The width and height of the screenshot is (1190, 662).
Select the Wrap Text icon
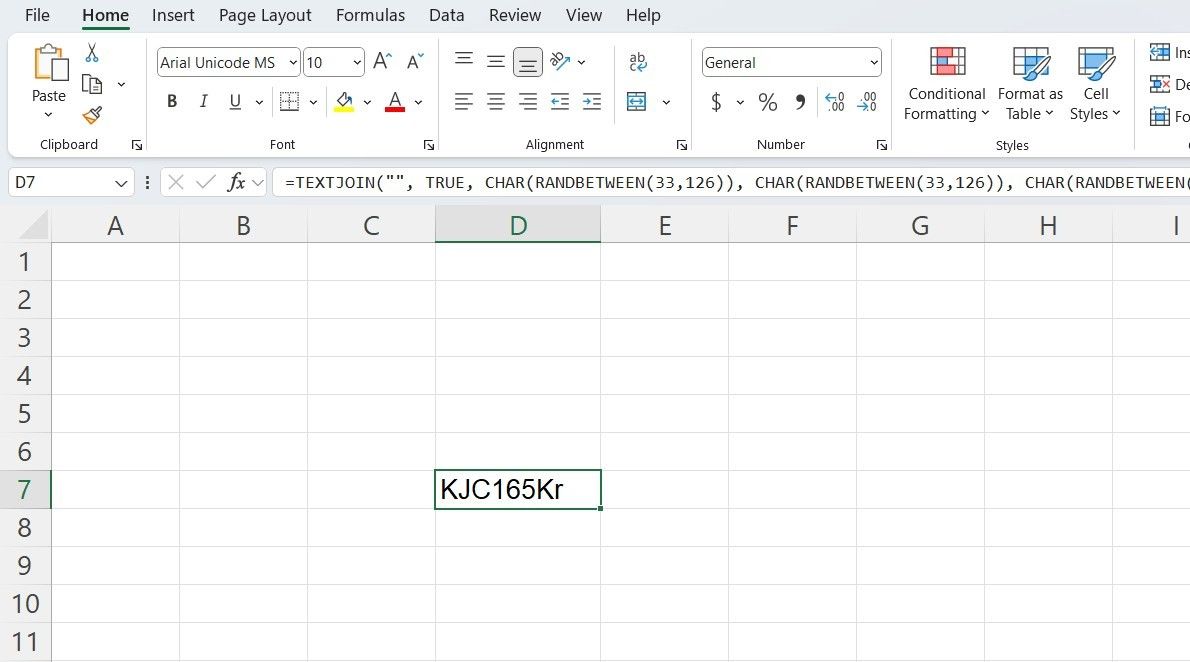[x=638, y=61]
